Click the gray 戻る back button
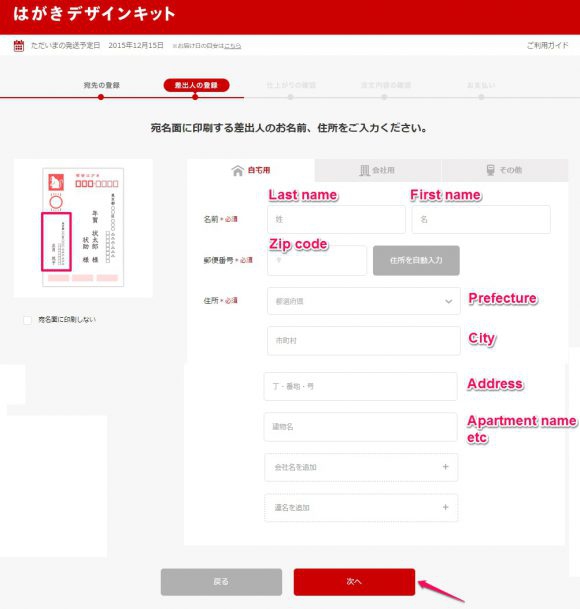Image resolution: width=580 pixels, height=609 pixels. (221, 582)
